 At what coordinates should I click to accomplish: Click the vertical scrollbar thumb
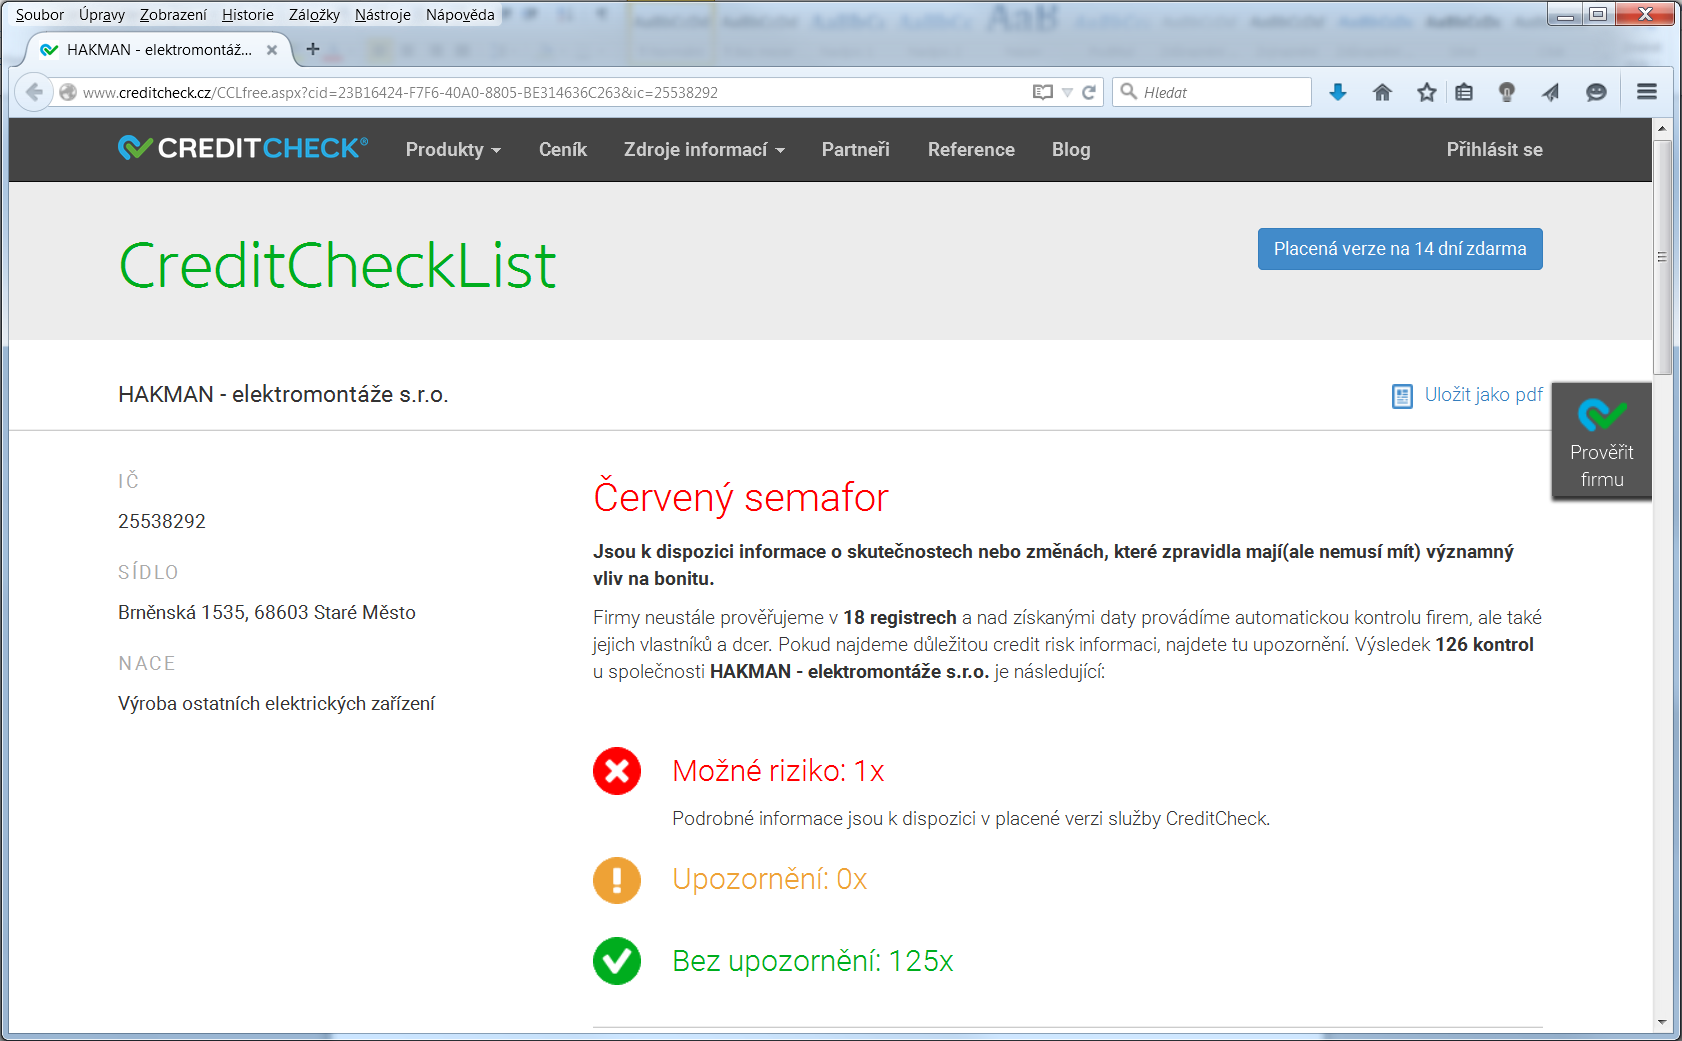click(1662, 257)
